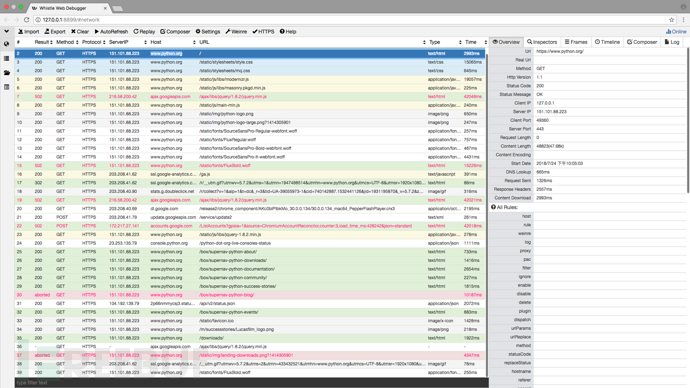The height and width of the screenshot is (388, 690).
Task: Switch to the Overview tab
Action: [x=506, y=42]
